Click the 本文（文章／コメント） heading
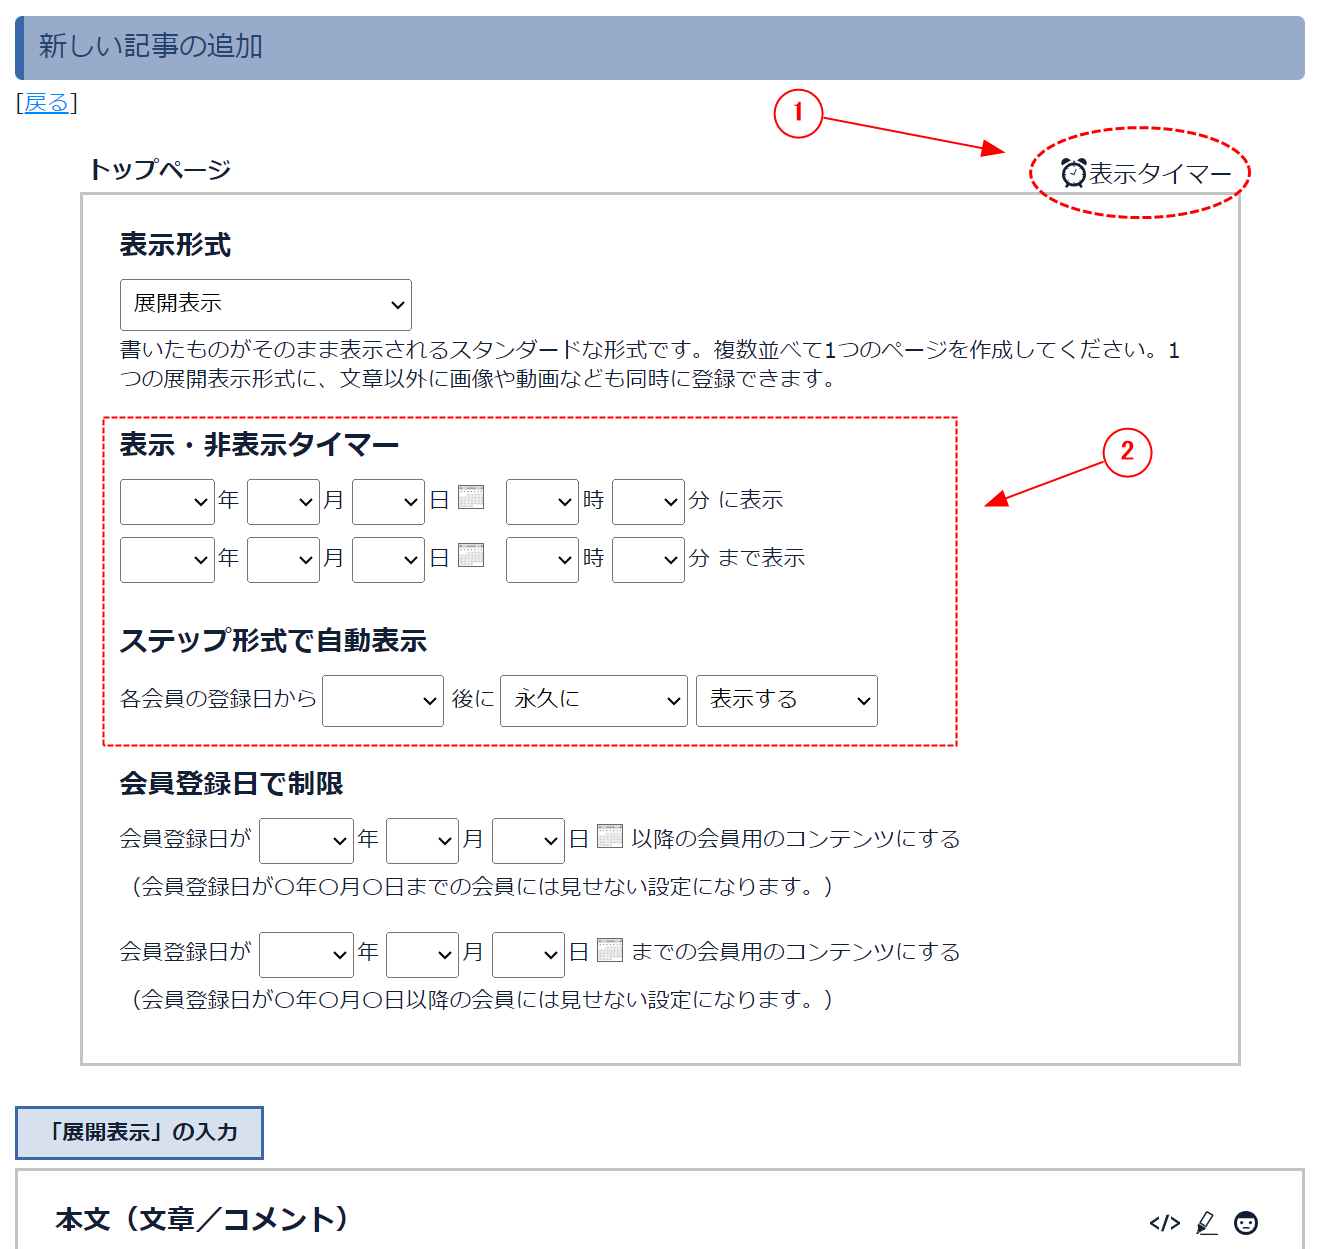The width and height of the screenshot is (1321, 1249). 202,1220
